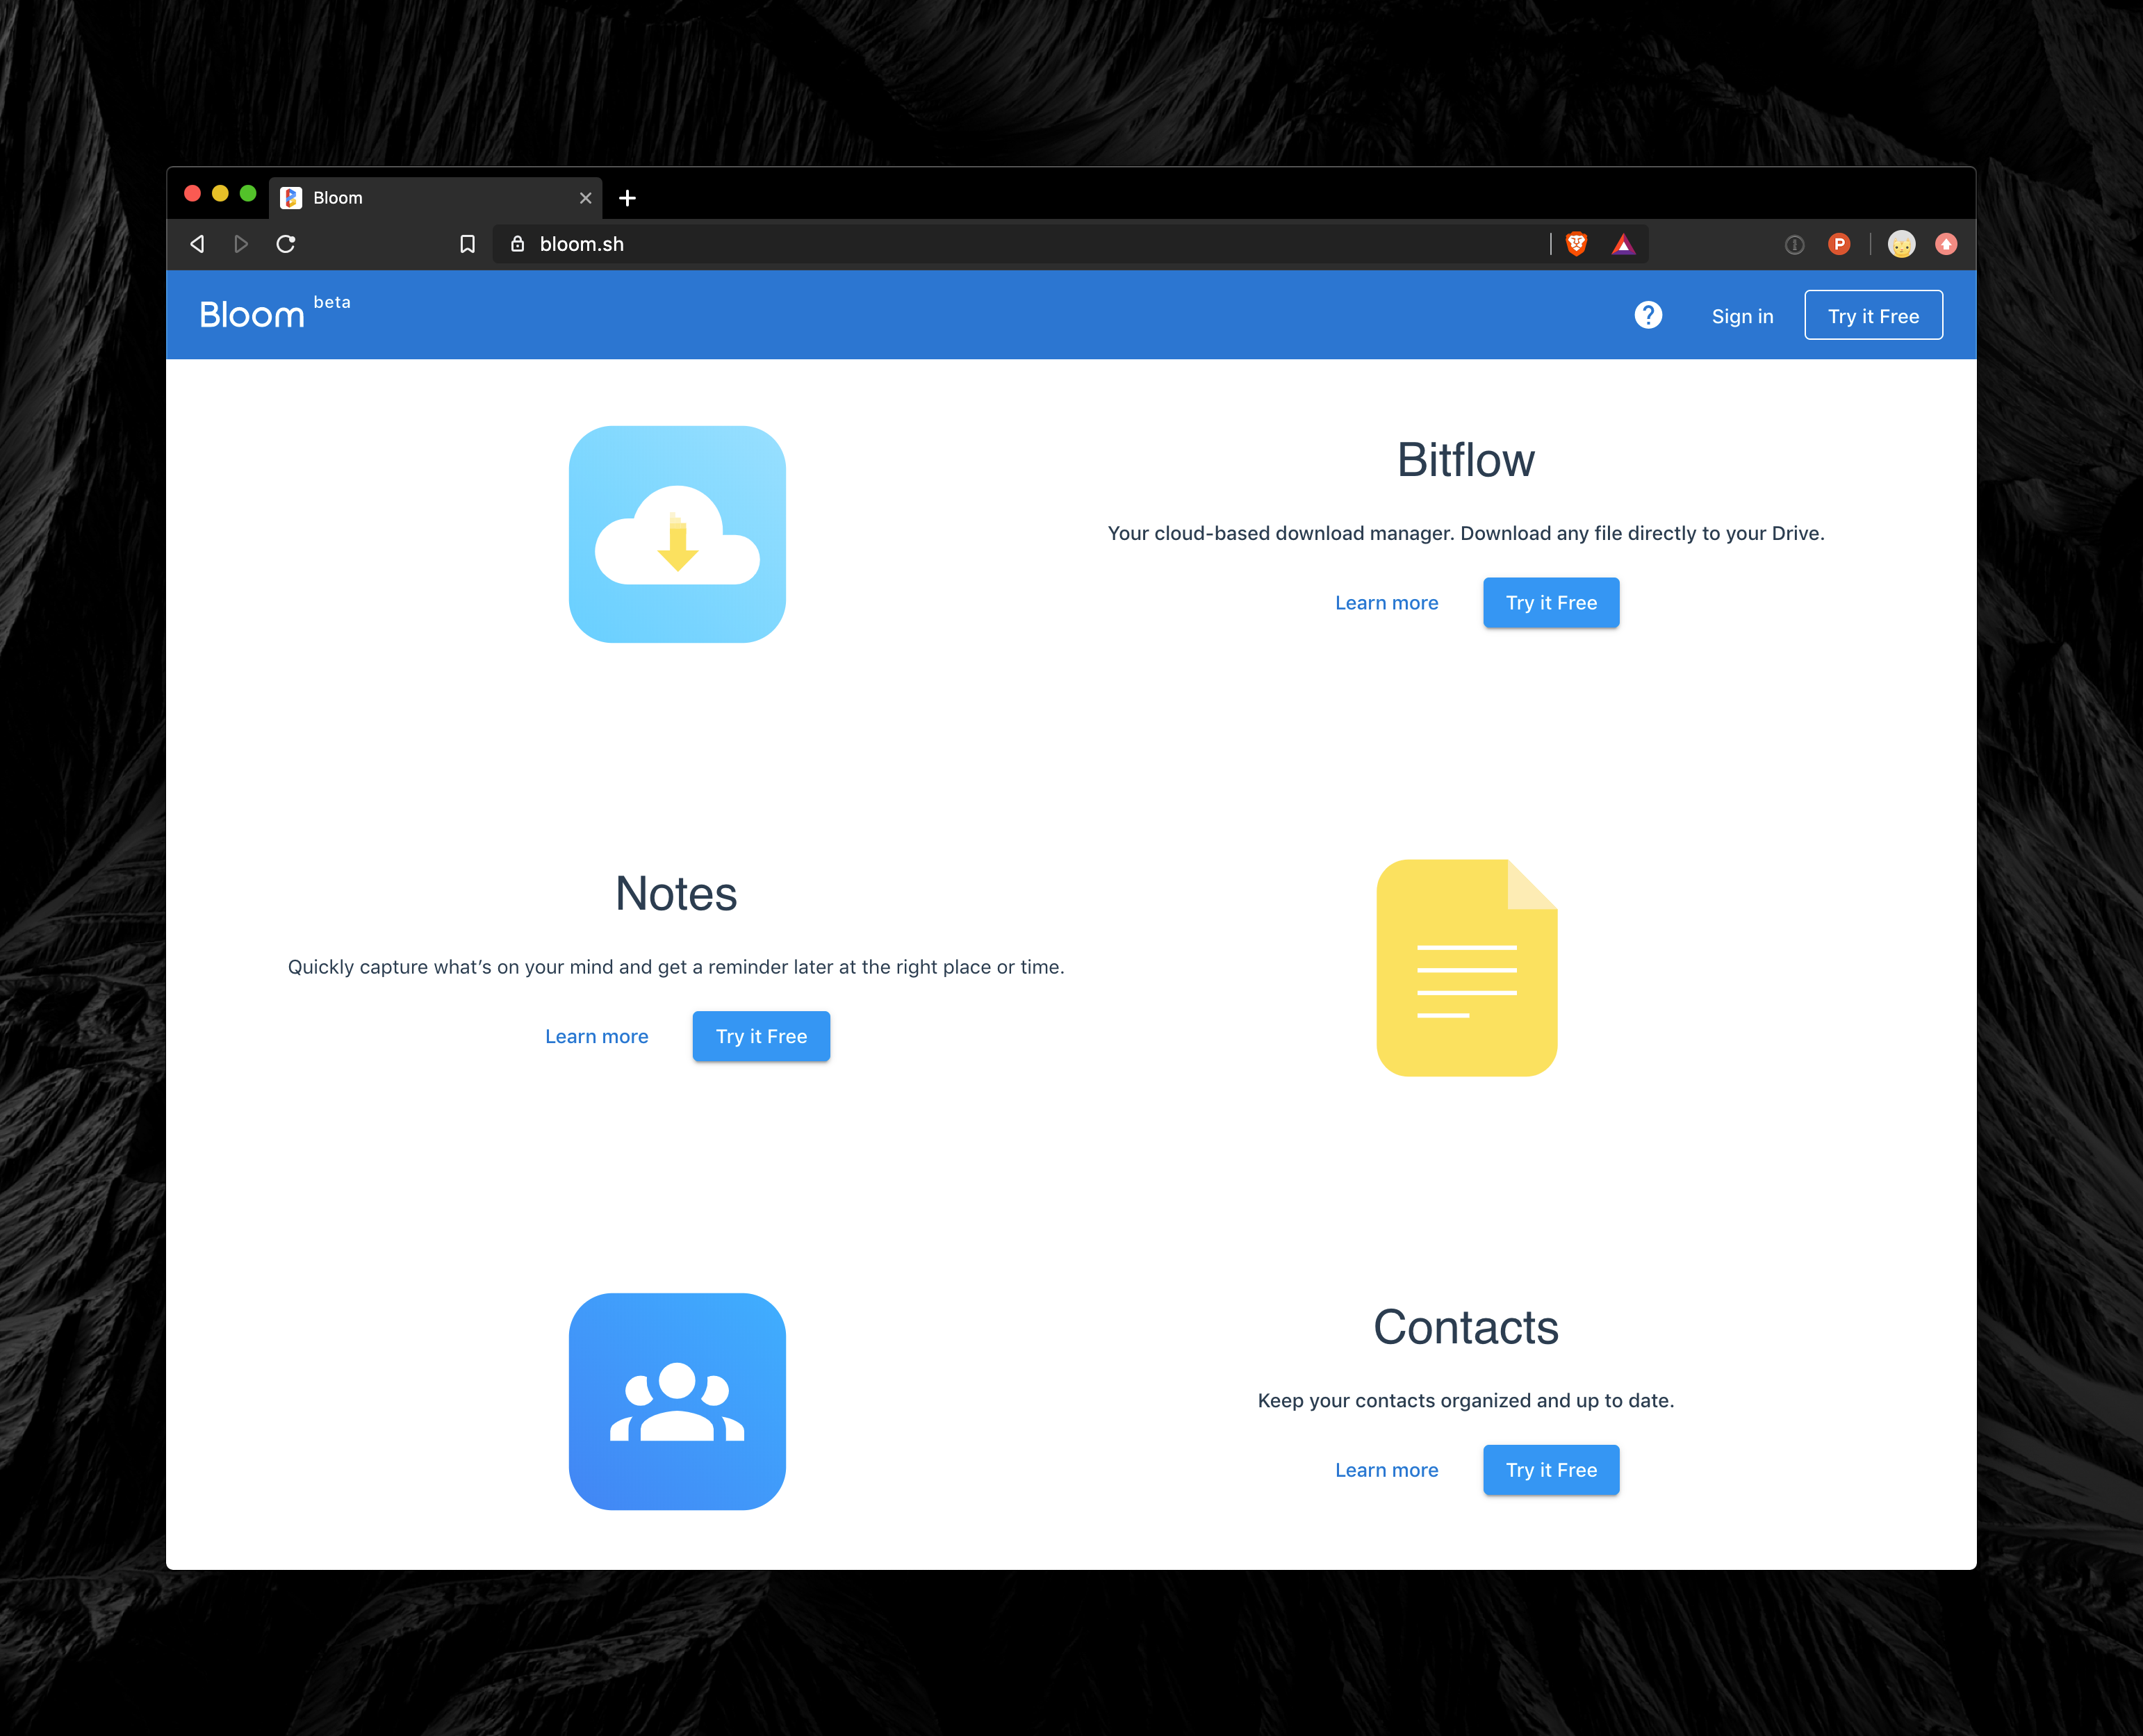
Task: Click the bloom.sh address bar
Action: [x=900, y=244]
